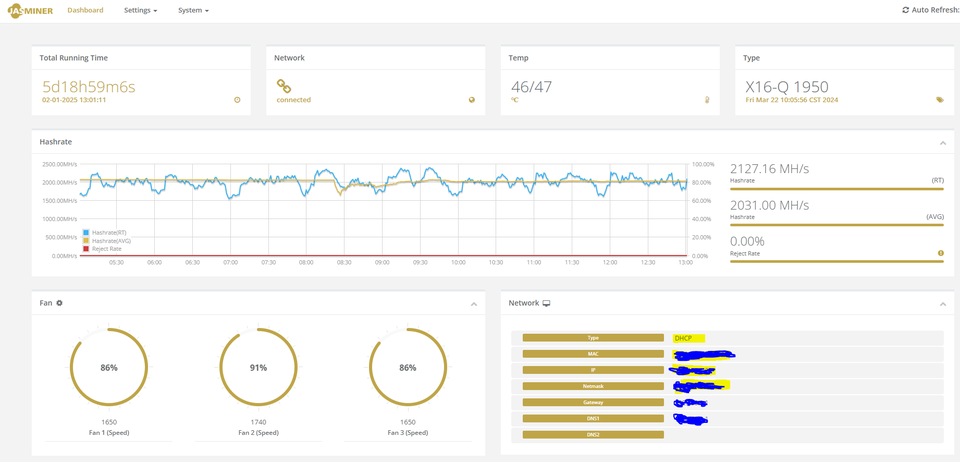
Task: Click the chain link connected icon
Action: click(283, 86)
